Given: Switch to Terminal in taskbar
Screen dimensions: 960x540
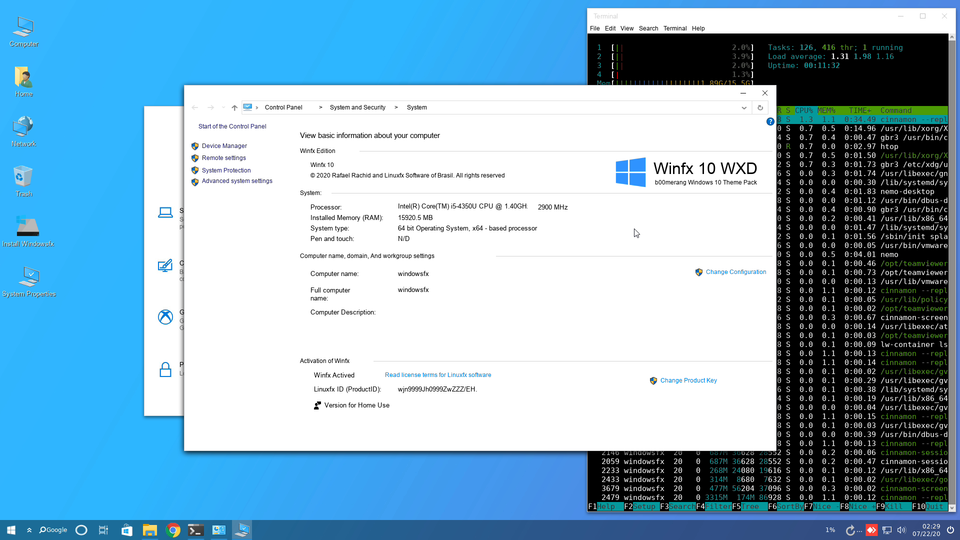Looking at the screenshot, I should 196,530.
